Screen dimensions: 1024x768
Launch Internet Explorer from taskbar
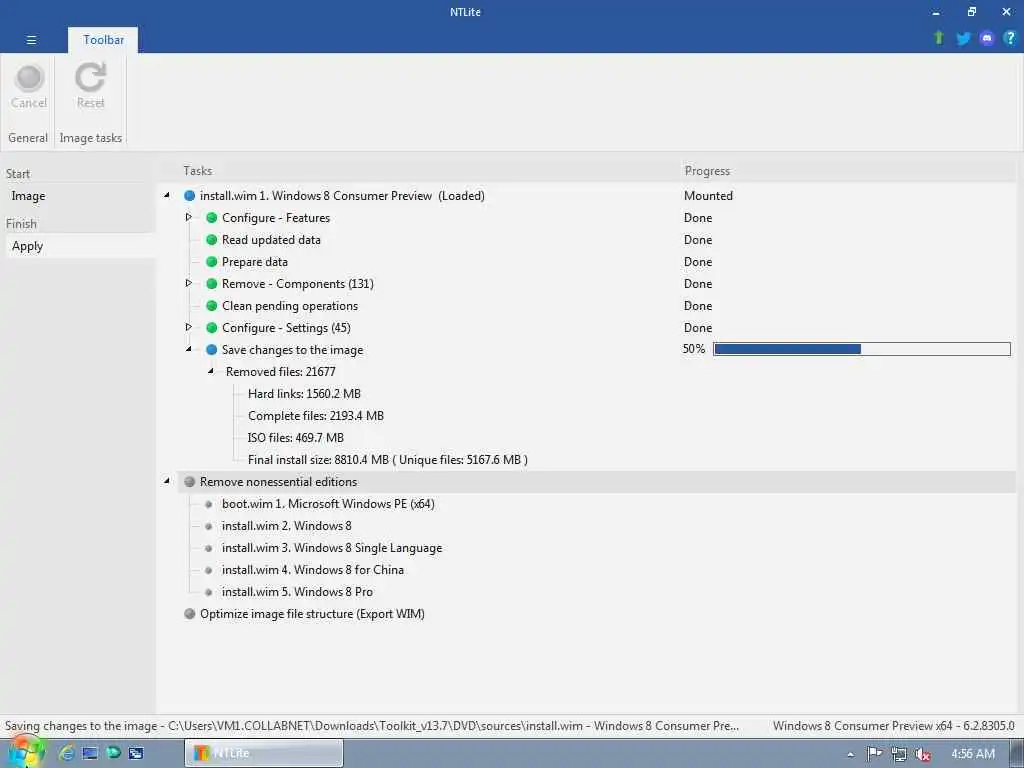click(x=67, y=753)
